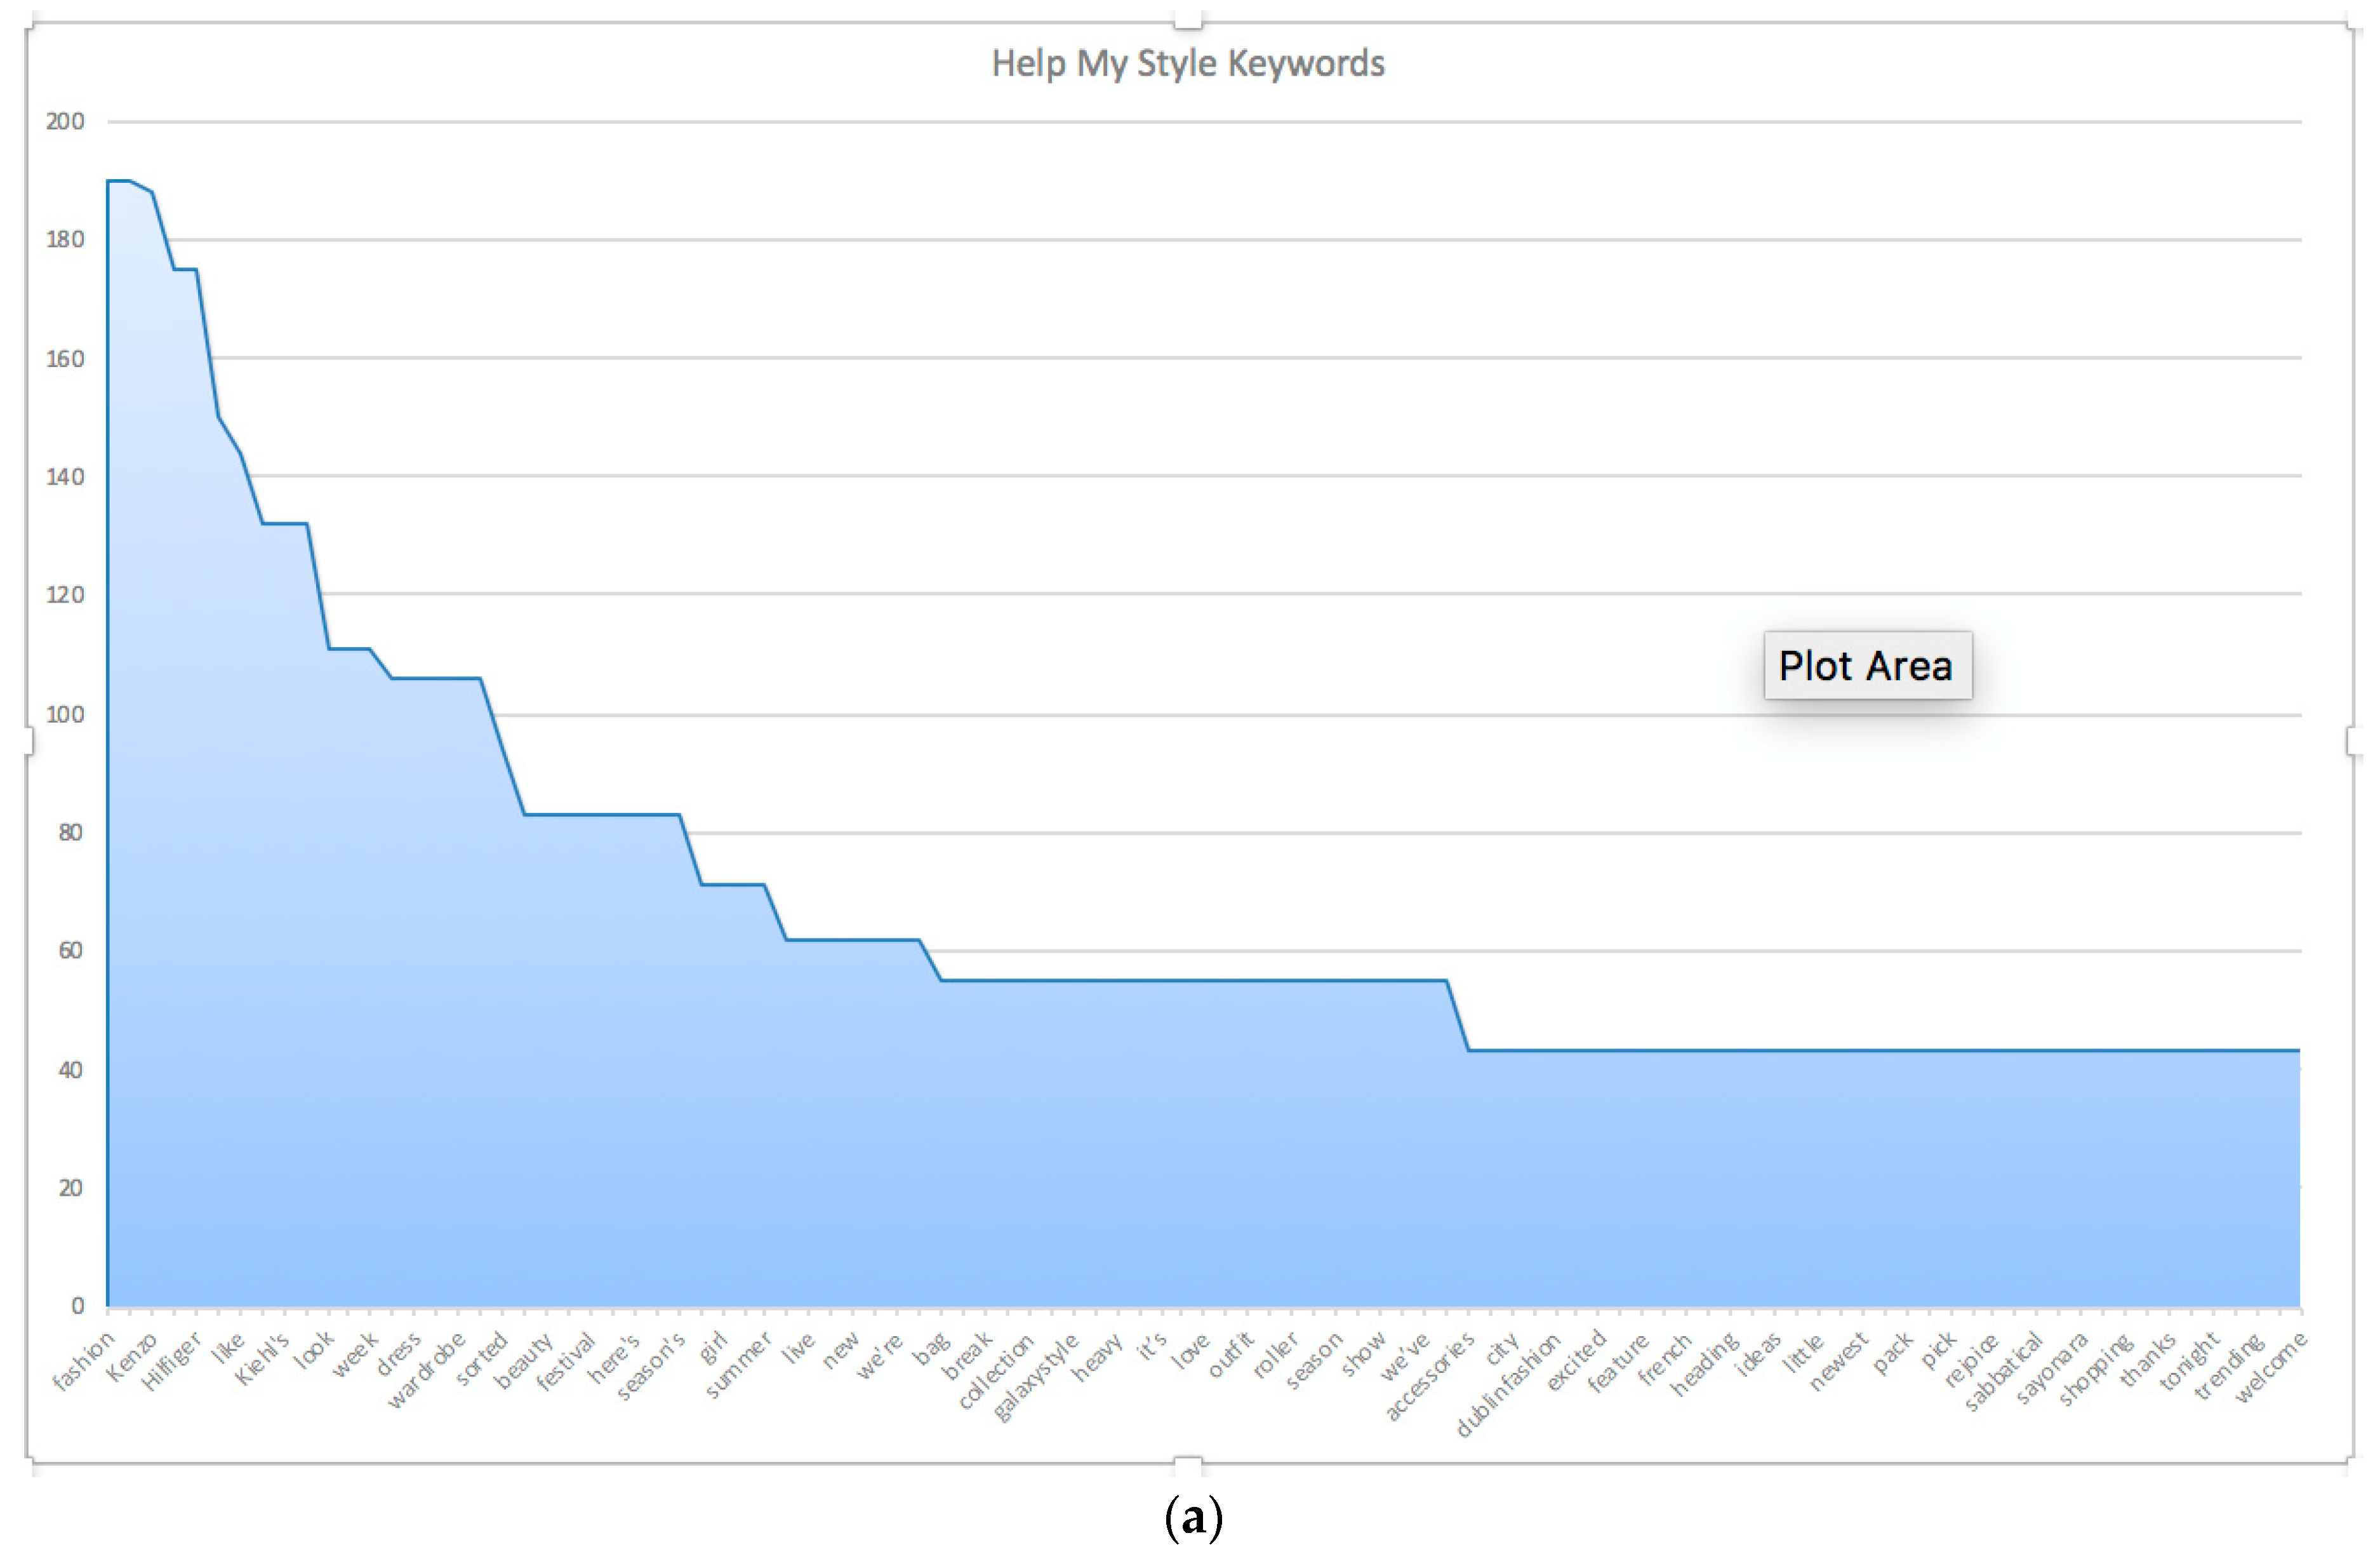
Task: Select the 200 value on the vertical axis
Action: point(65,122)
